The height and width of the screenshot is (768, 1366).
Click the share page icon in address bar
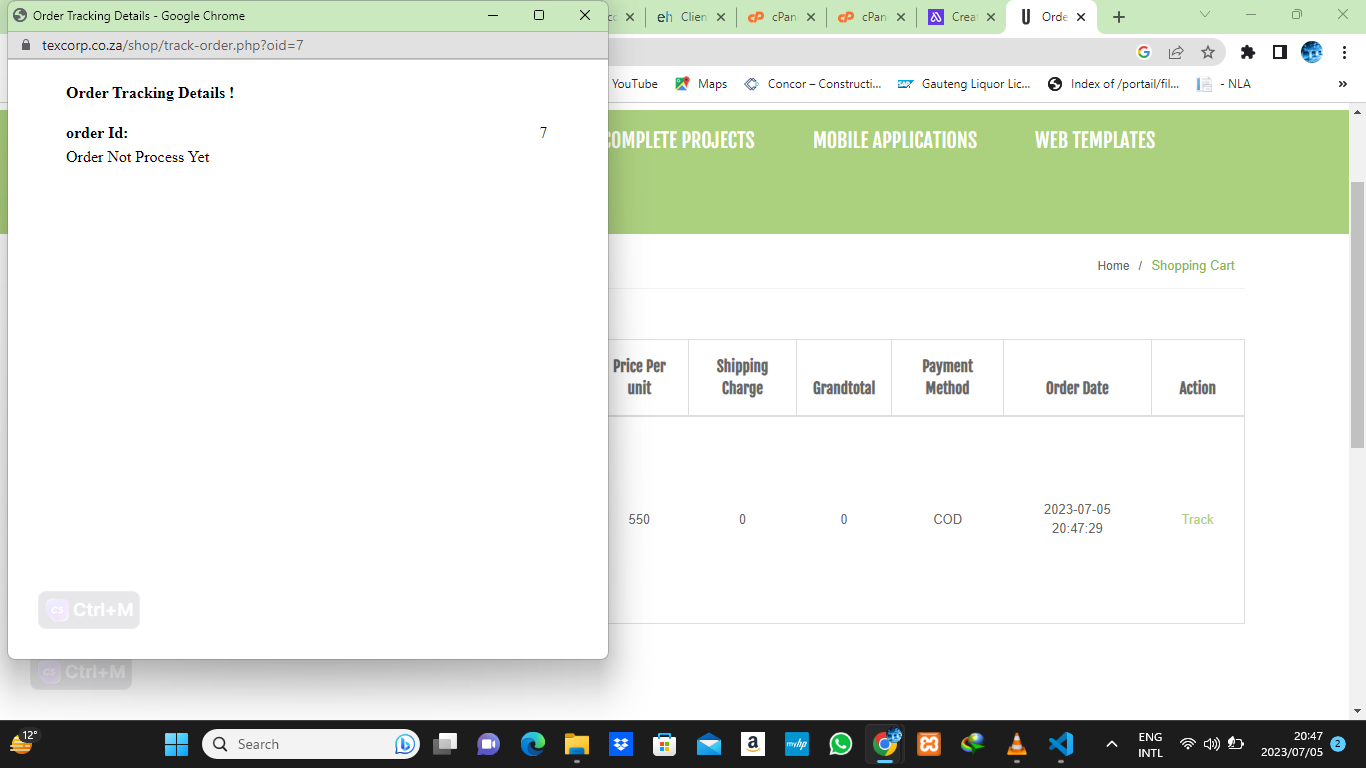1176,52
